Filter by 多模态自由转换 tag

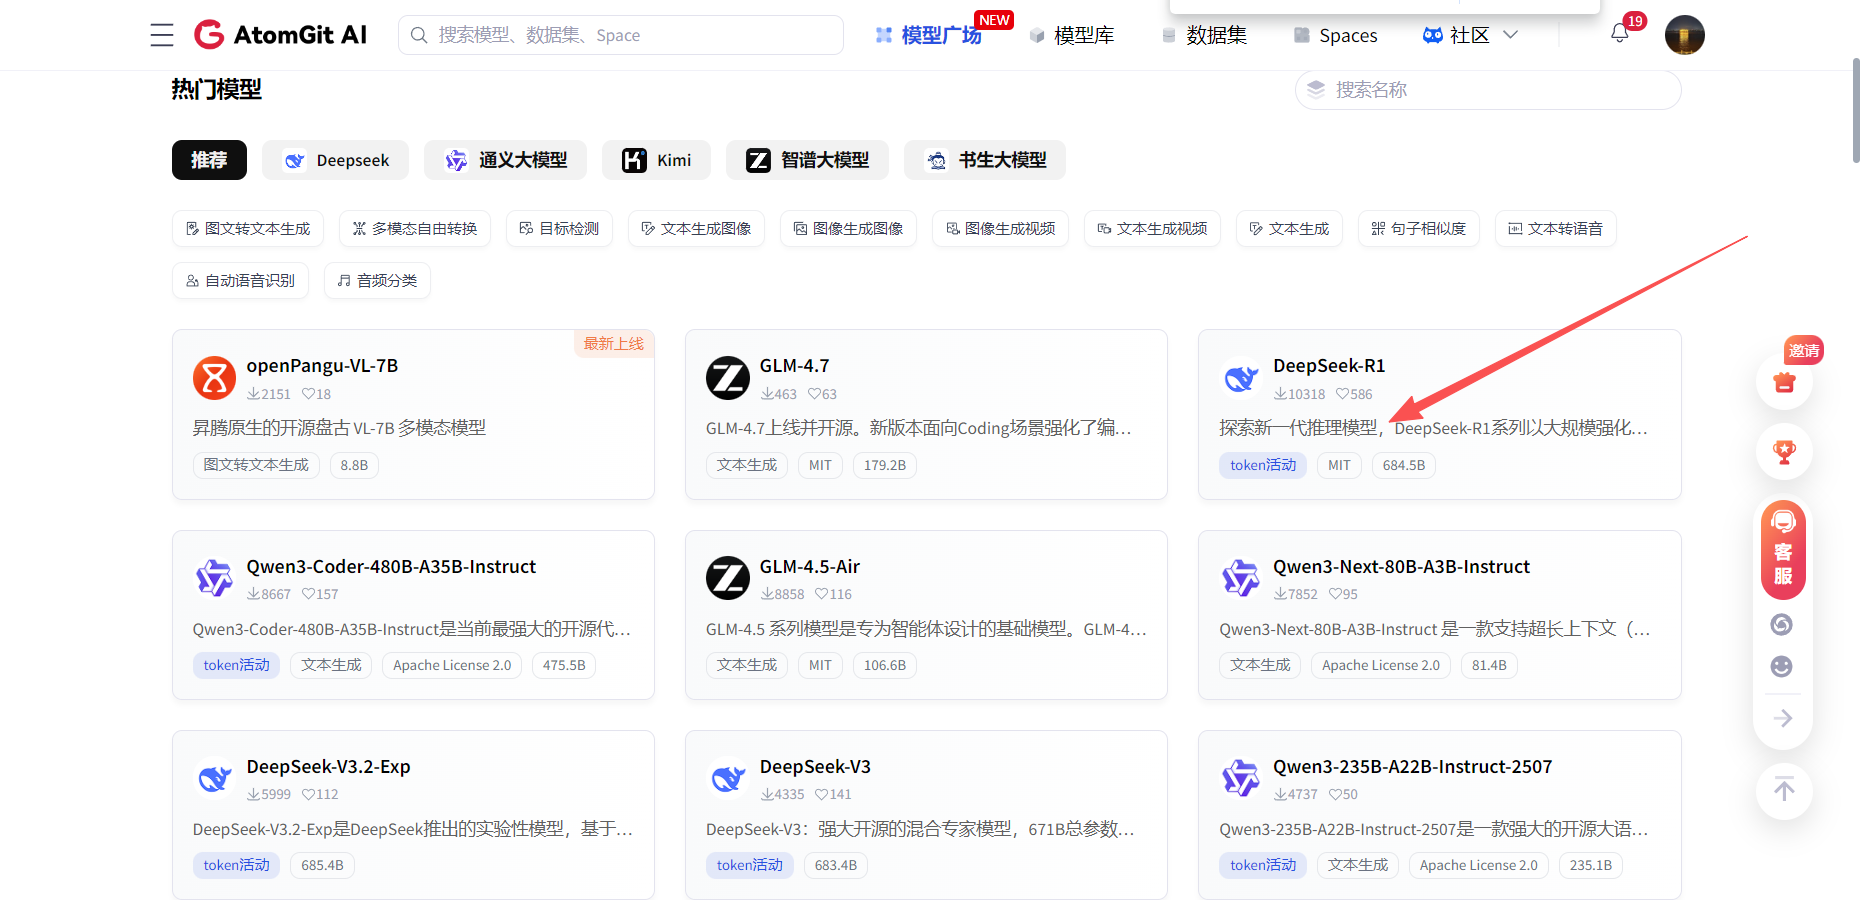[415, 229]
